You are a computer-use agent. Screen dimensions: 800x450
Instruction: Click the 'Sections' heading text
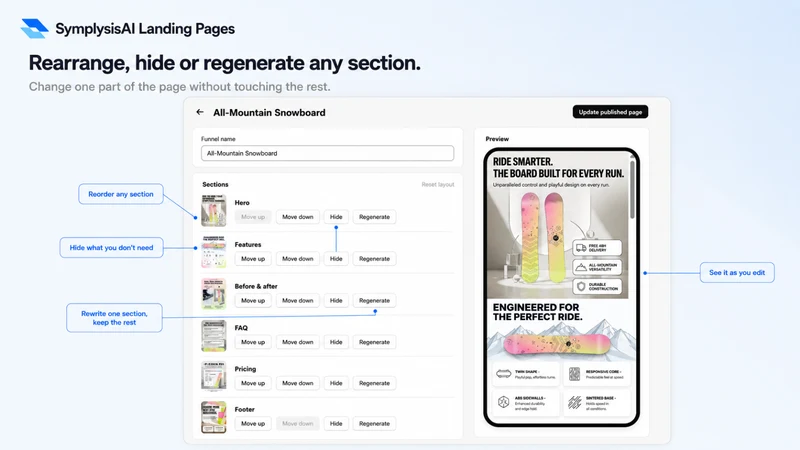(x=215, y=185)
